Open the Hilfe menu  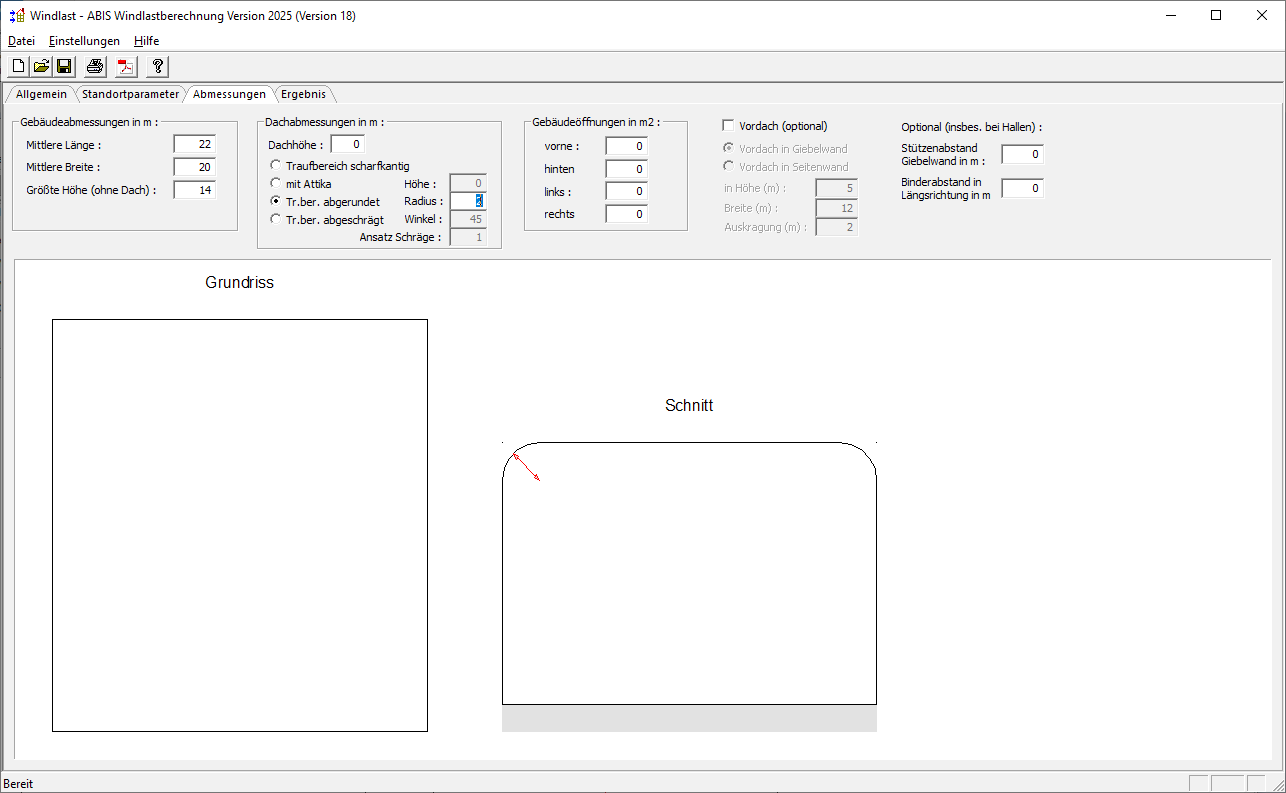(146, 41)
